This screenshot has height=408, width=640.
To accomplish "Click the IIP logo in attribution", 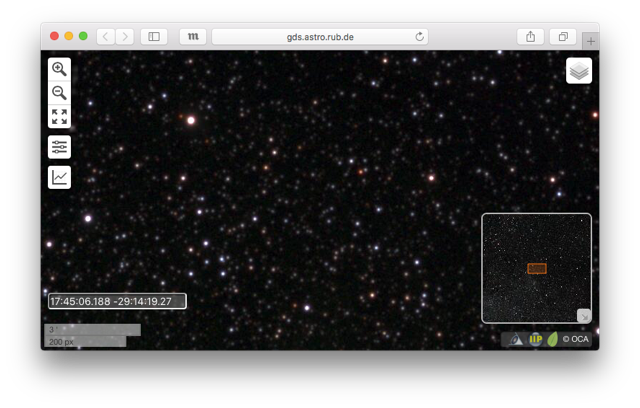I will pos(535,339).
